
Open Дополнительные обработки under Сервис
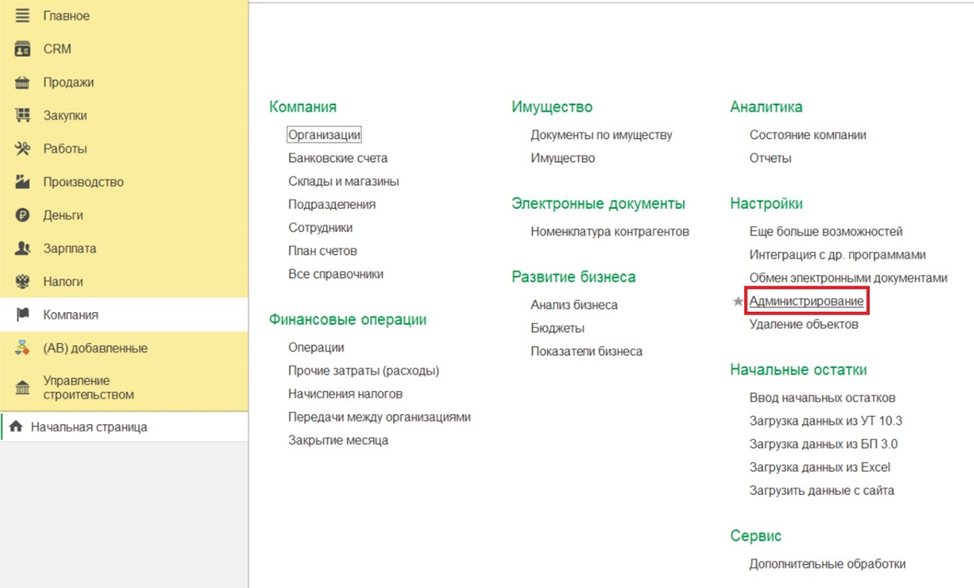coord(827,564)
